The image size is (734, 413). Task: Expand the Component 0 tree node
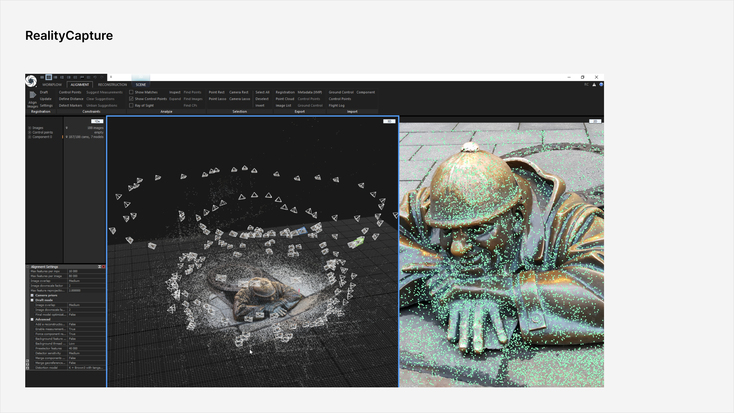pos(29,137)
